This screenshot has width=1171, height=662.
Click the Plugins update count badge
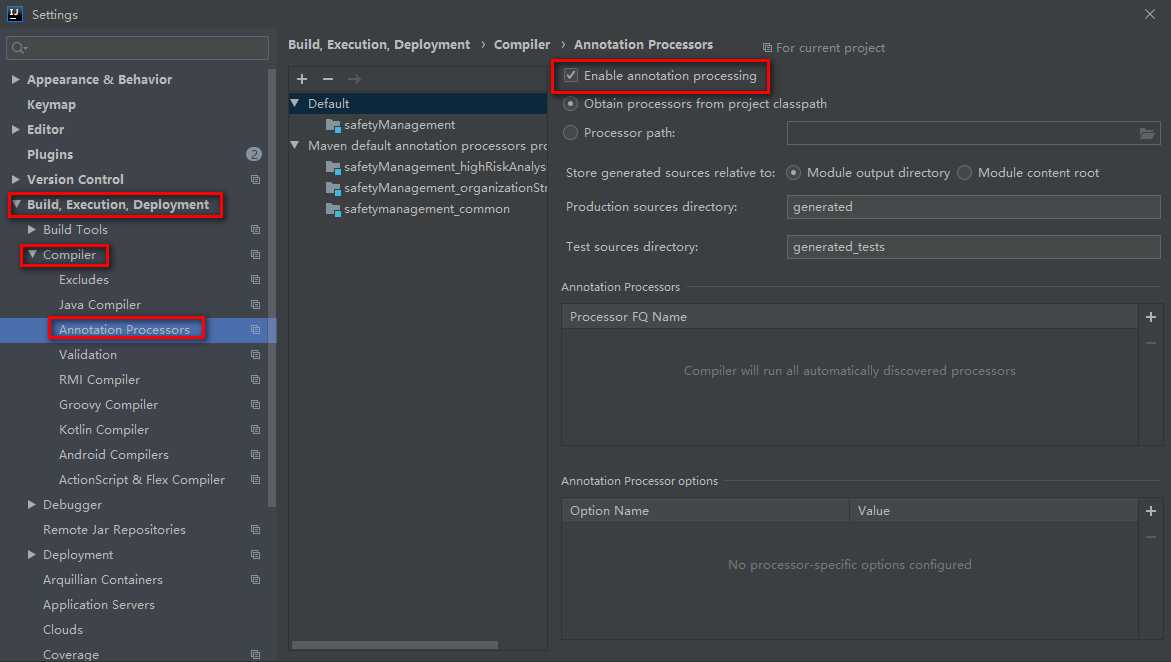click(254, 154)
